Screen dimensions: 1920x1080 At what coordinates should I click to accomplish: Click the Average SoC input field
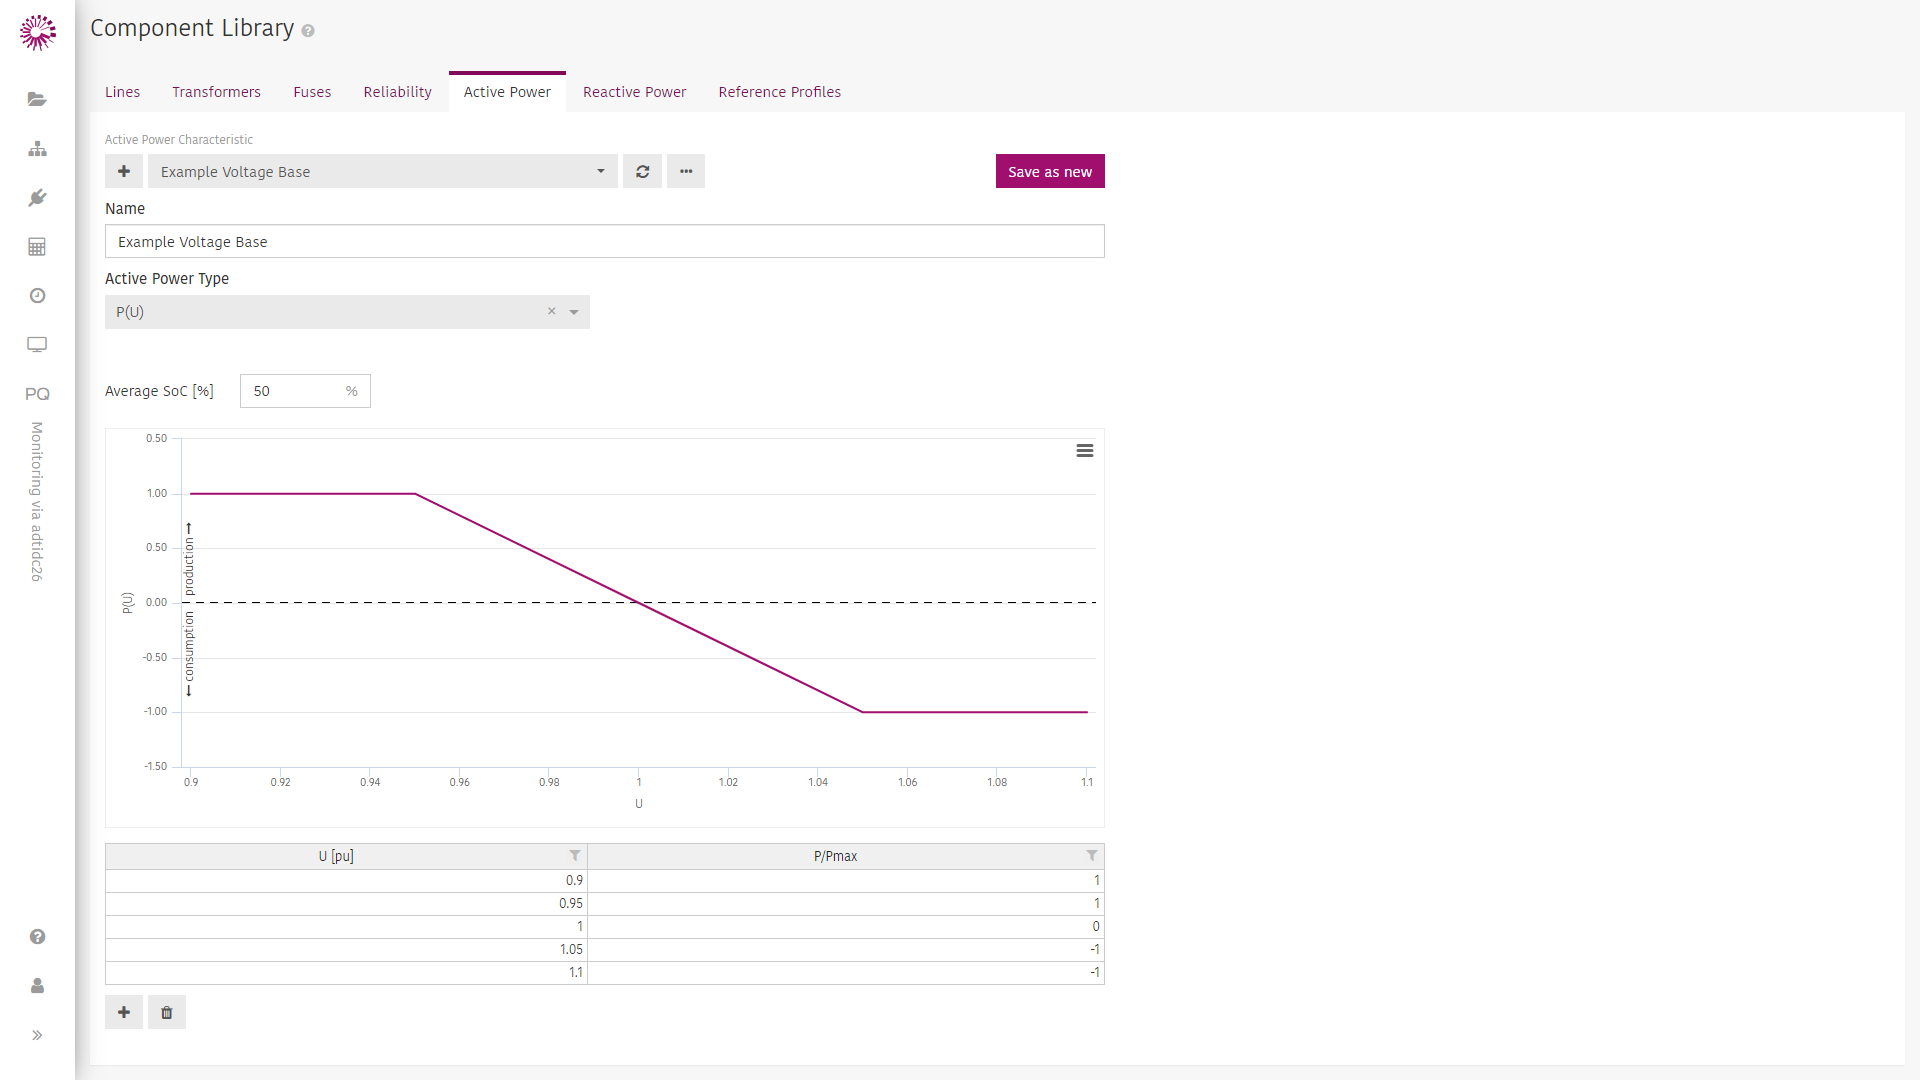click(x=305, y=391)
